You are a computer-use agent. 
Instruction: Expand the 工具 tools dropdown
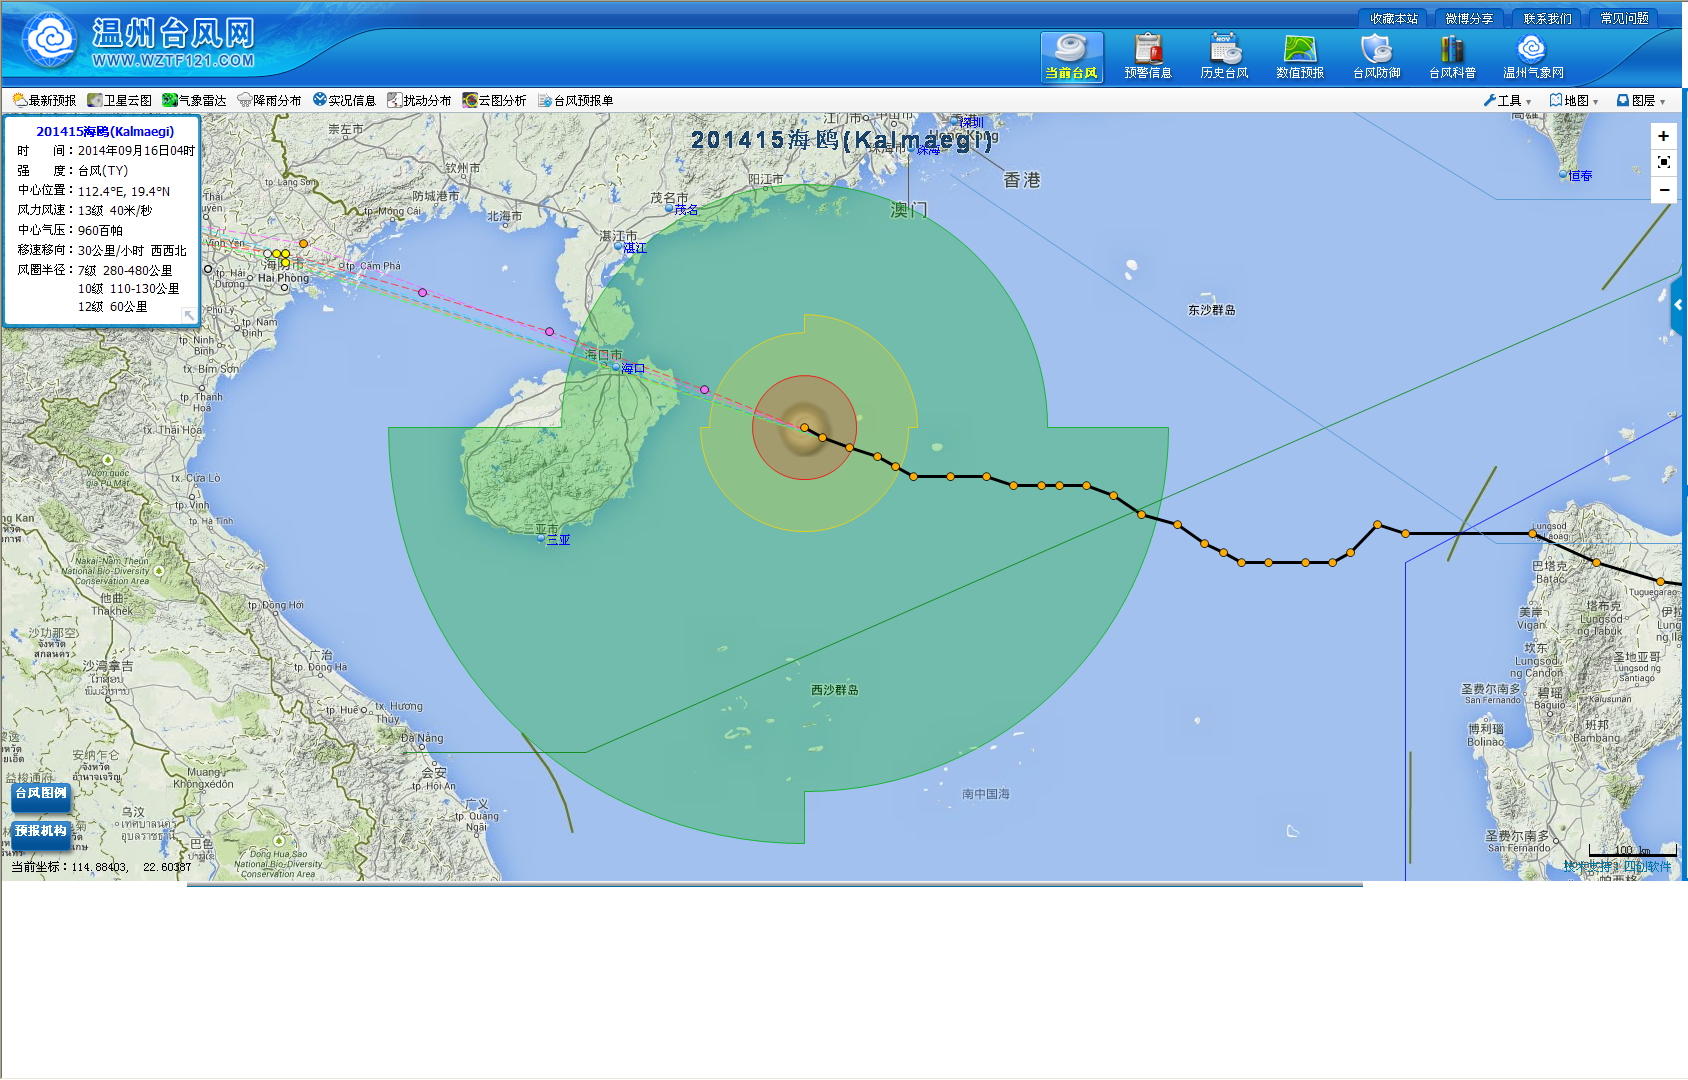(x=1507, y=101)
